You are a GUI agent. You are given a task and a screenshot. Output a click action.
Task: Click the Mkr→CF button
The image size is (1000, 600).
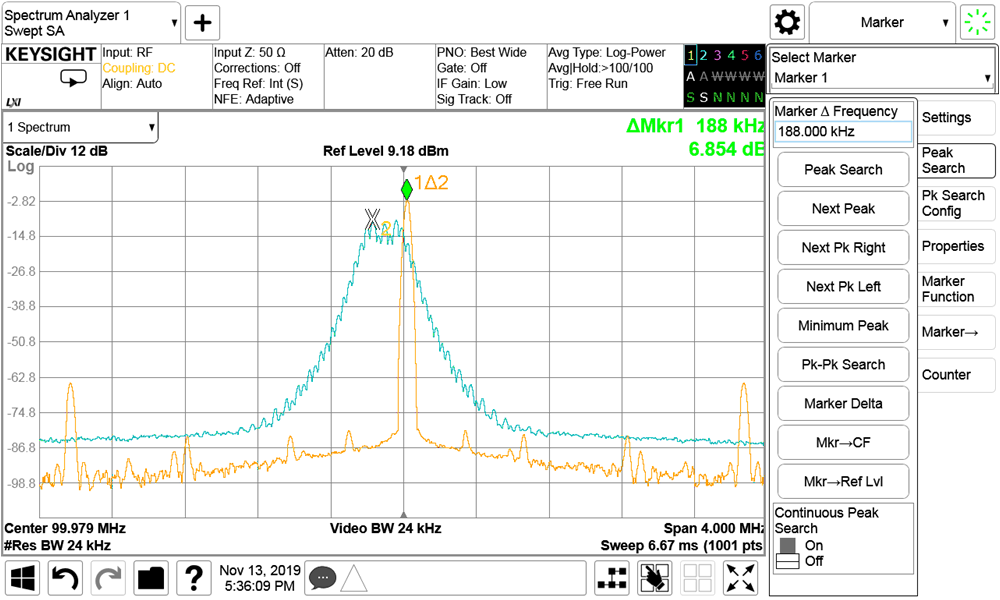843,442
